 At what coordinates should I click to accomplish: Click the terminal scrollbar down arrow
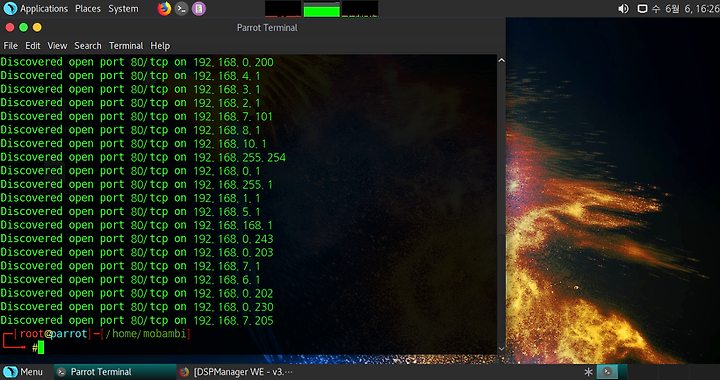tap(501, 349)
